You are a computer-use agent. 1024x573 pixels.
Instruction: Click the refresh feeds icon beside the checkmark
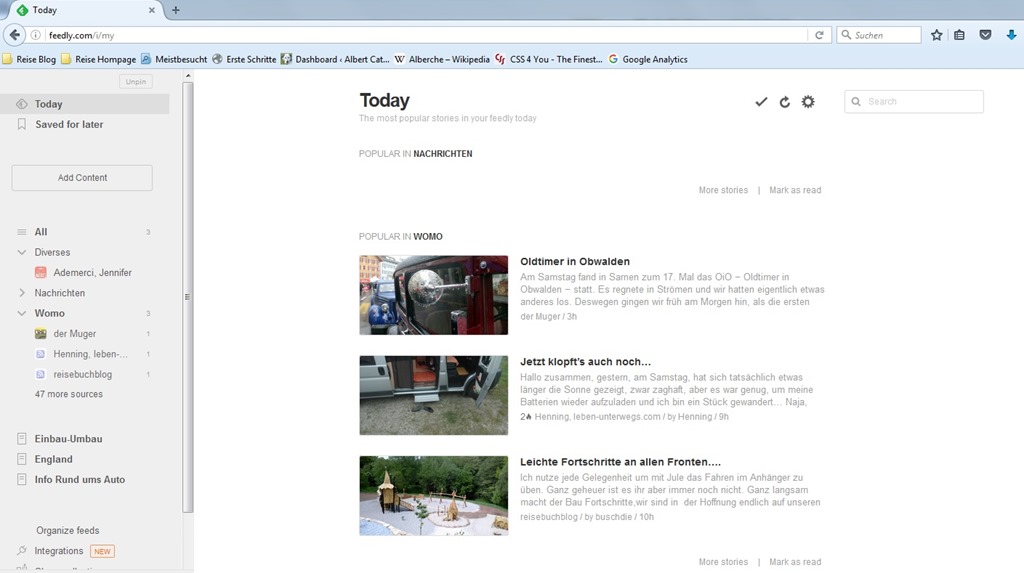785,102
